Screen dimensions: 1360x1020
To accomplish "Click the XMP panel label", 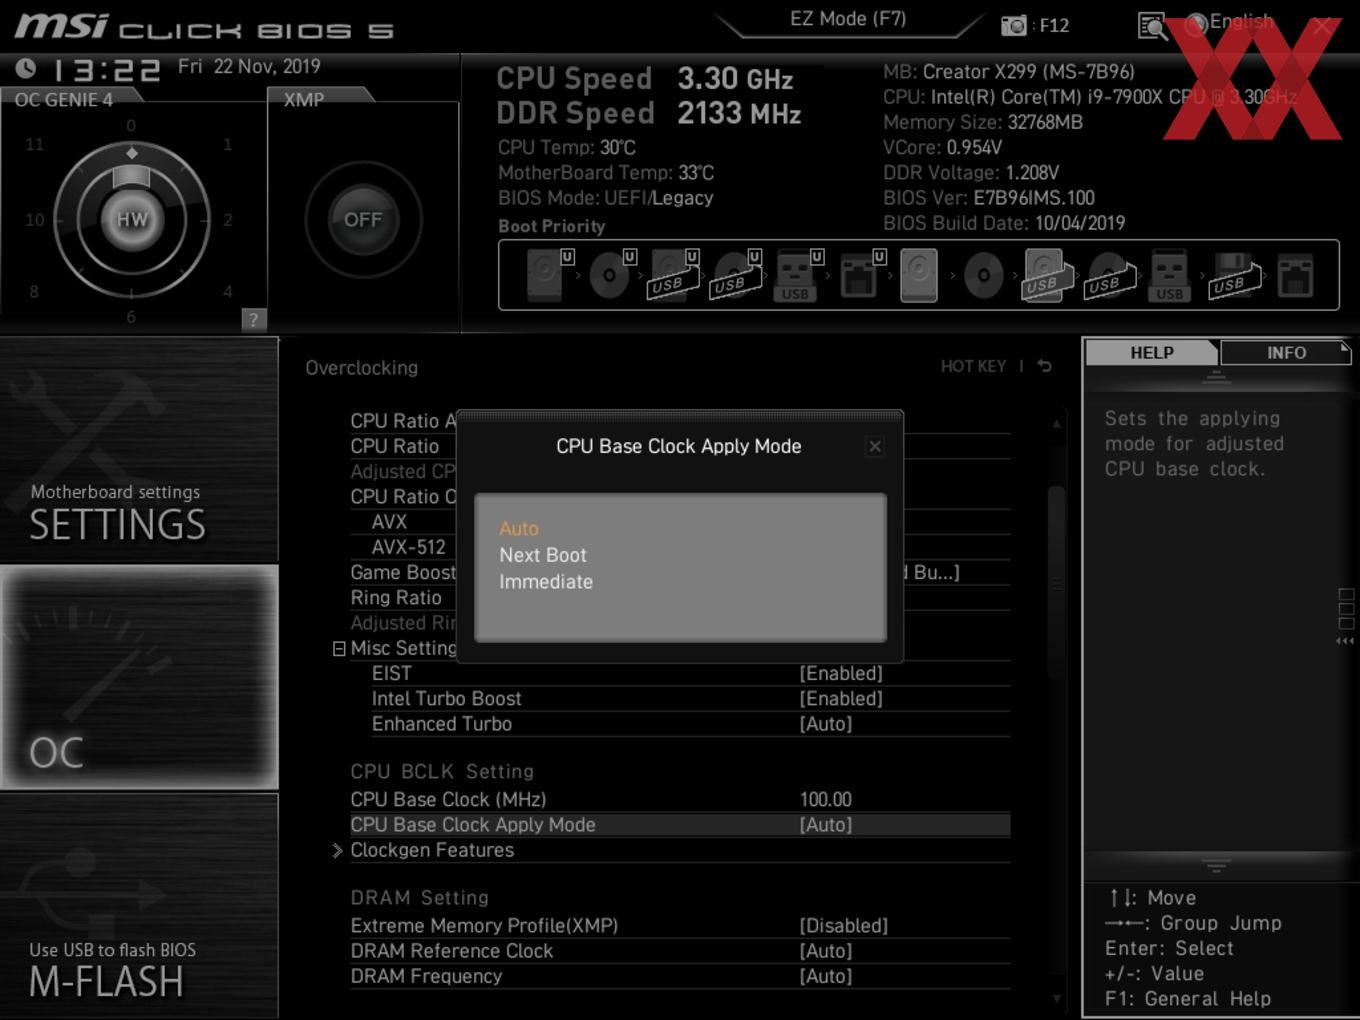I will click(304, 99).
